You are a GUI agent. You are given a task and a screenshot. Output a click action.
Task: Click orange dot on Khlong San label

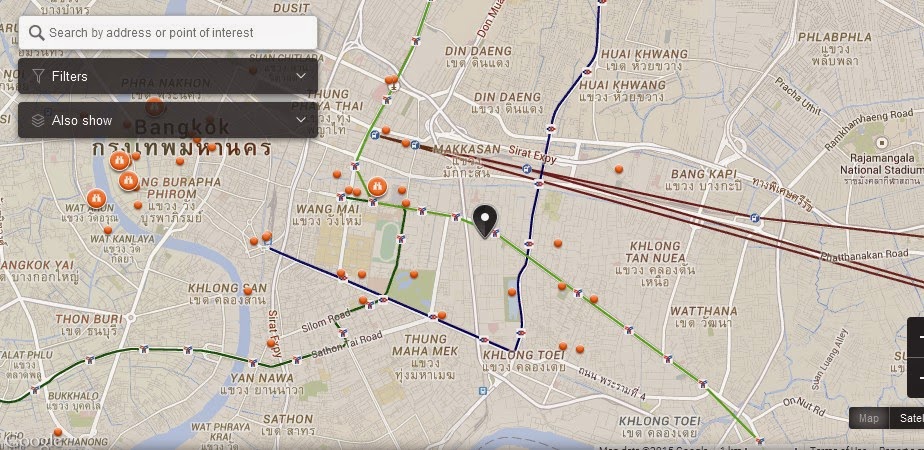click(248, 291)
